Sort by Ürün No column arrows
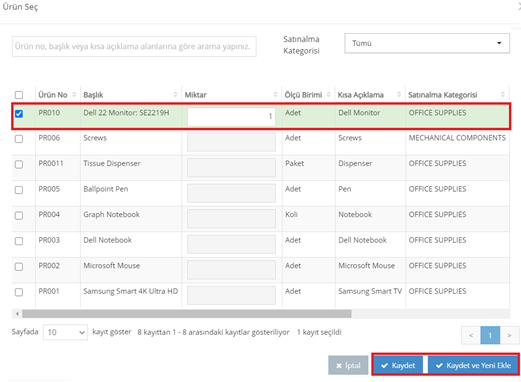521x382 pixels. 74,95
